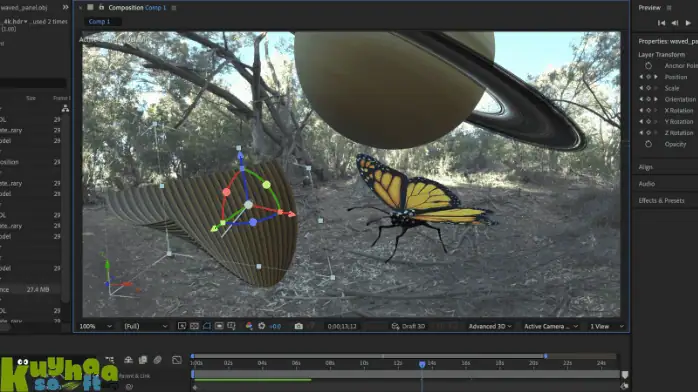Click the play button in Preview
This screenshot has height=392, width=698.
pyautogui.click(x=688, y=23)
